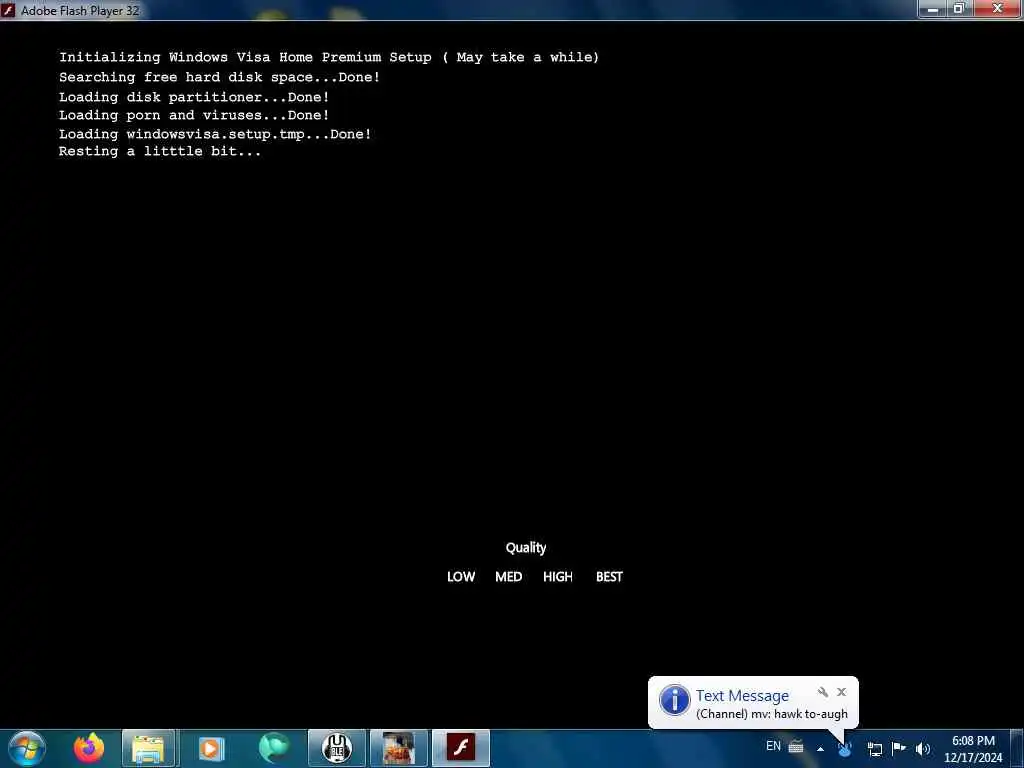Close the Text Message notification balloon

pyautogui.click(x=842, y=692)
